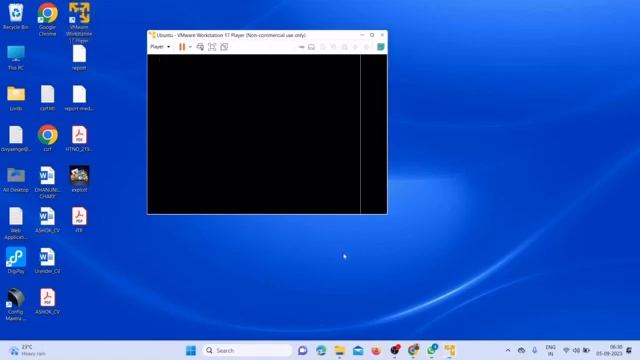The image size is (640, 360).
Task: Select the ASHOK_CV Word document icon
Action: (47, 220)
